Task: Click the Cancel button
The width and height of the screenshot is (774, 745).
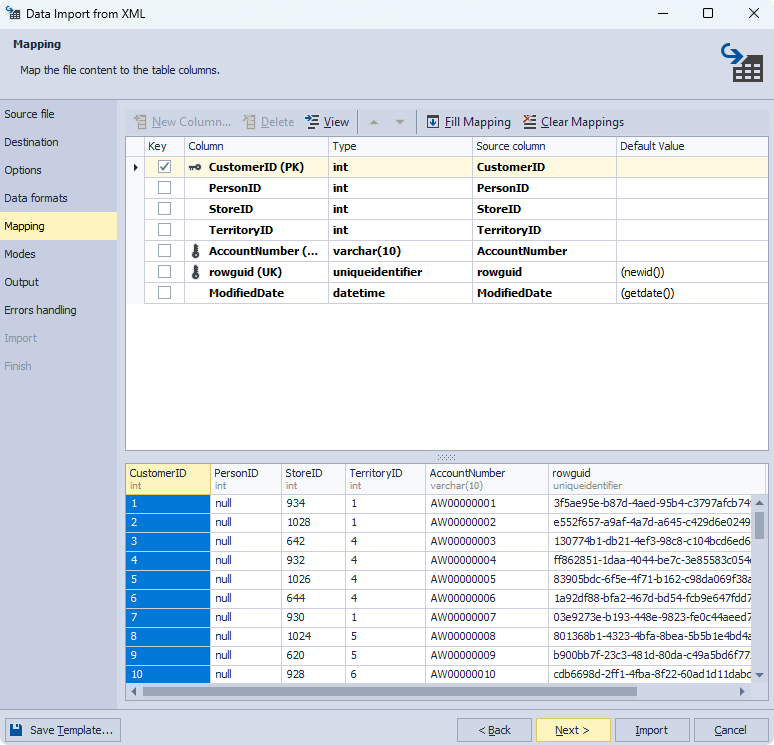Action: point(731,730)
